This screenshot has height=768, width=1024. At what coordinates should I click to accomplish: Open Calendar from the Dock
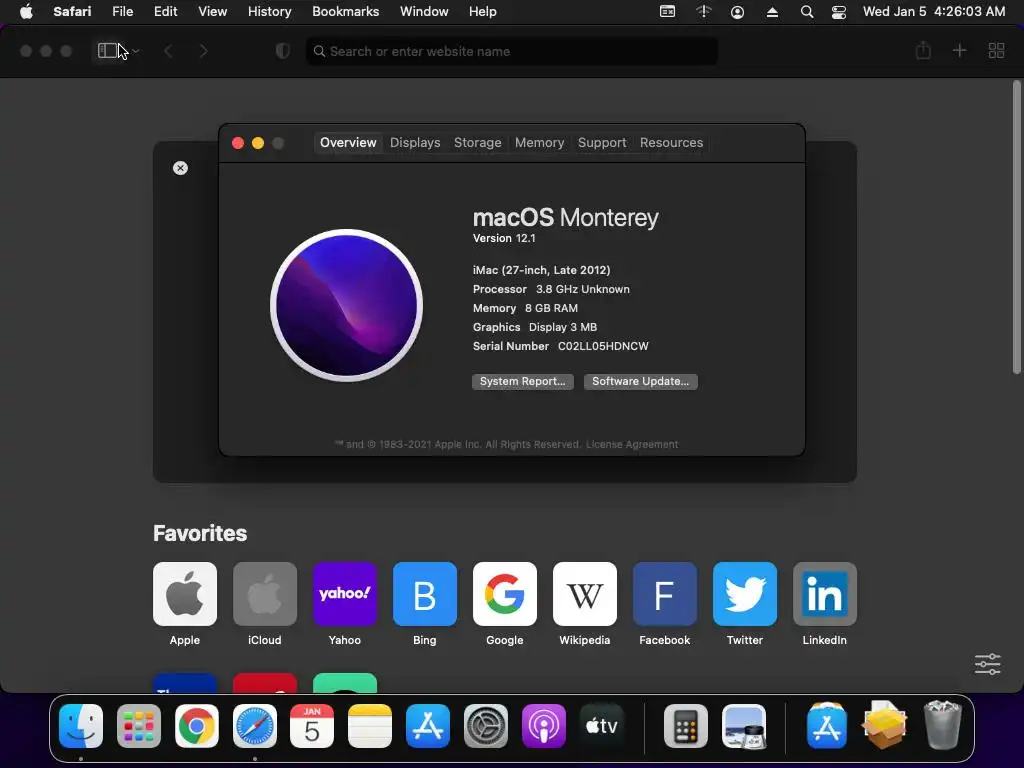click(312, 726)
